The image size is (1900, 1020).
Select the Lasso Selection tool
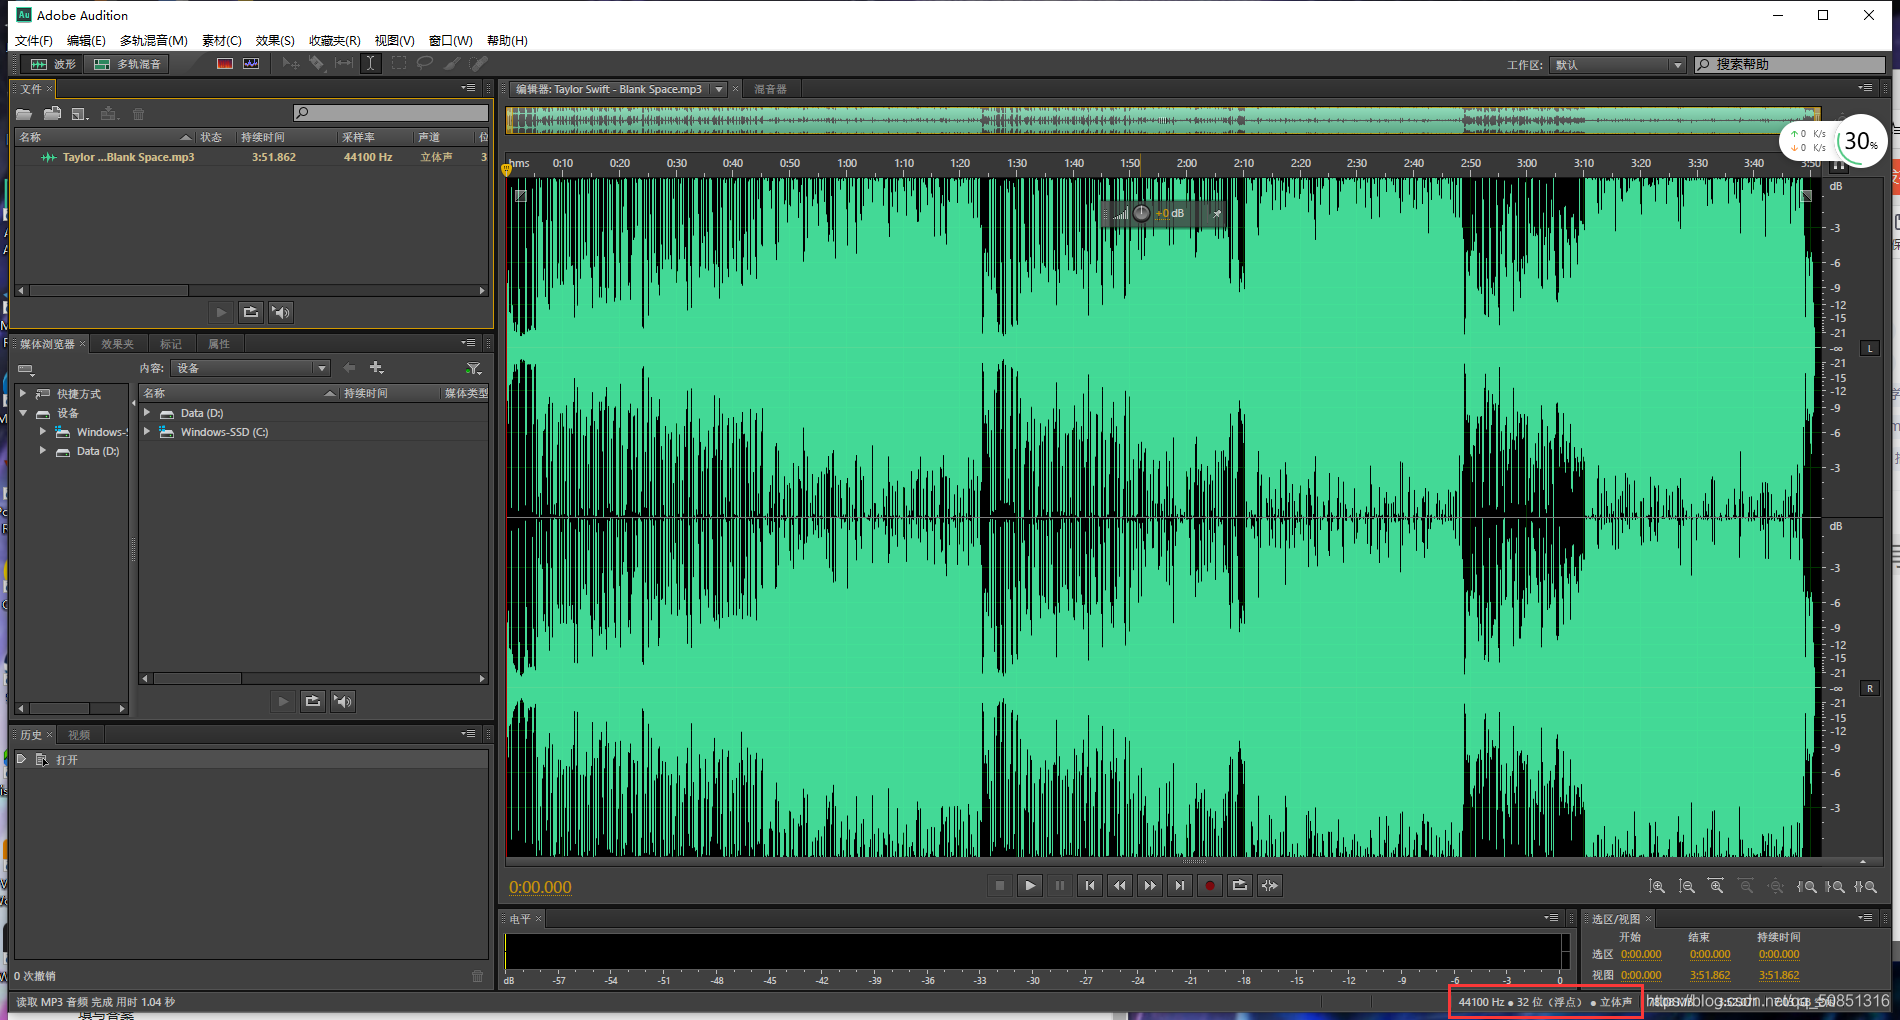(425, 64)
